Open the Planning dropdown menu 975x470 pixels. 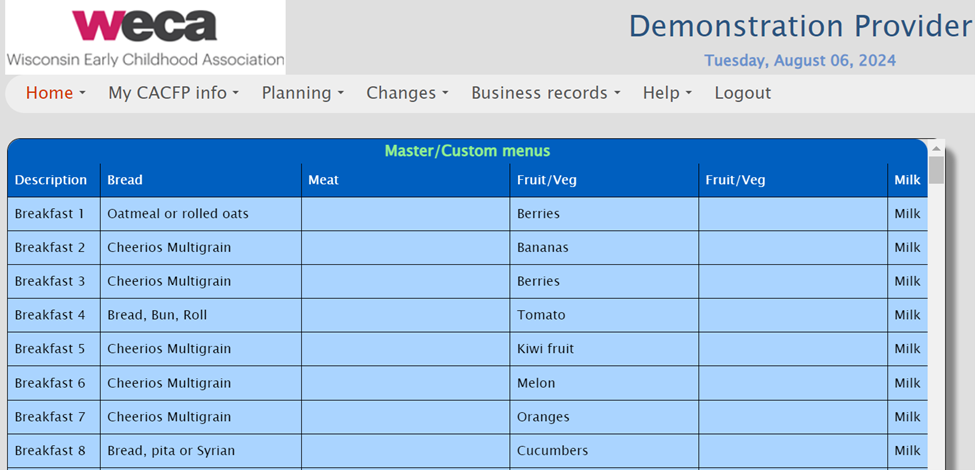click(302, 93)
